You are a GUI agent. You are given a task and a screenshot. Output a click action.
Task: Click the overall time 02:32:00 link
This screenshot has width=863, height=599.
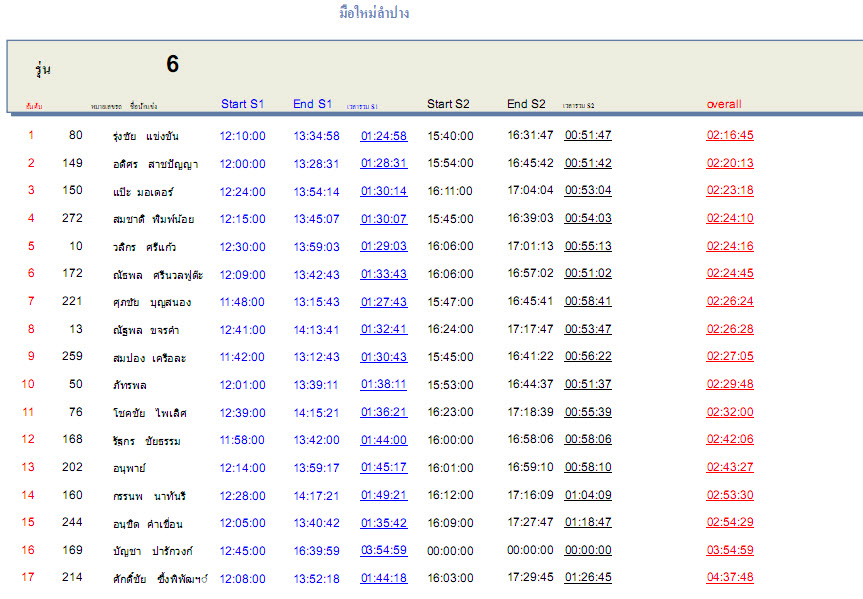(x=730, y=412)
